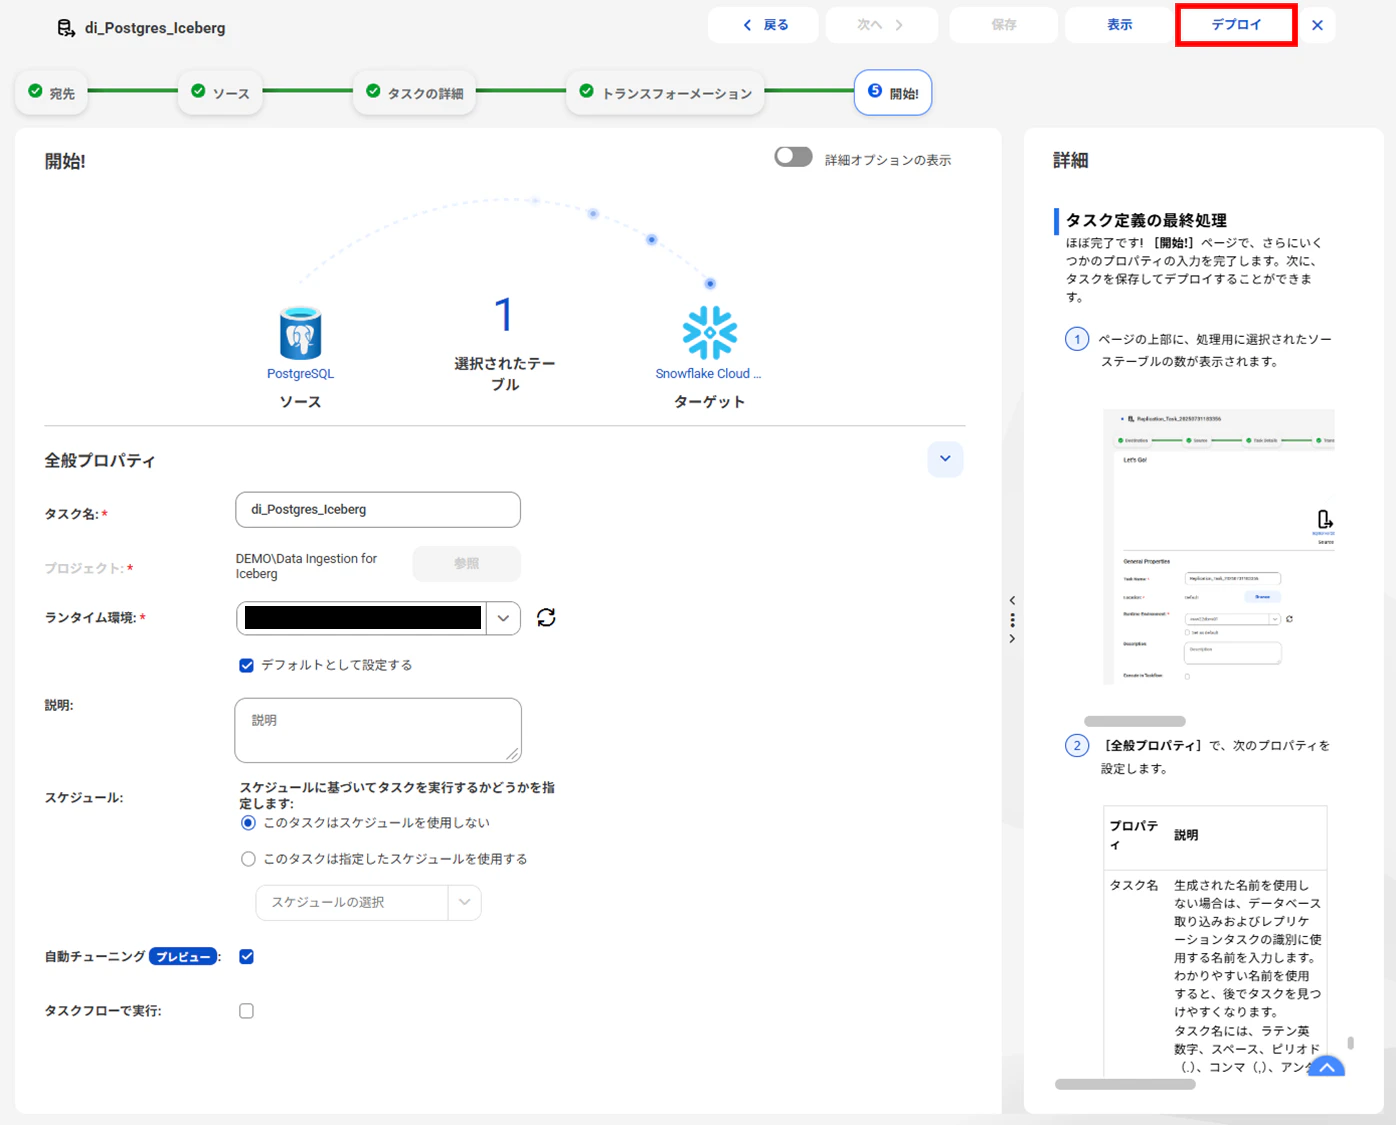Screen dimensions: 1396x1125
Task: Click the 次へ button
Action: (881, 25)
